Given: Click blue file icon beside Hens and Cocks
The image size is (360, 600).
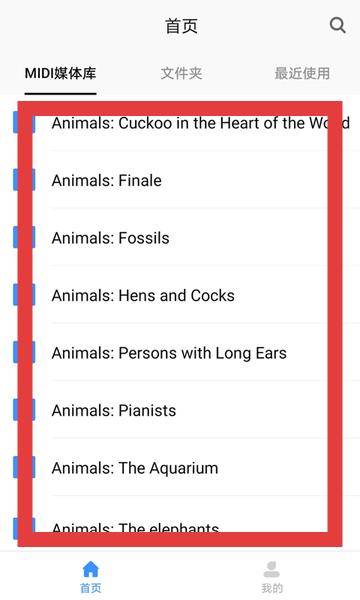Looking at the screenshot, I should point(24,295).
